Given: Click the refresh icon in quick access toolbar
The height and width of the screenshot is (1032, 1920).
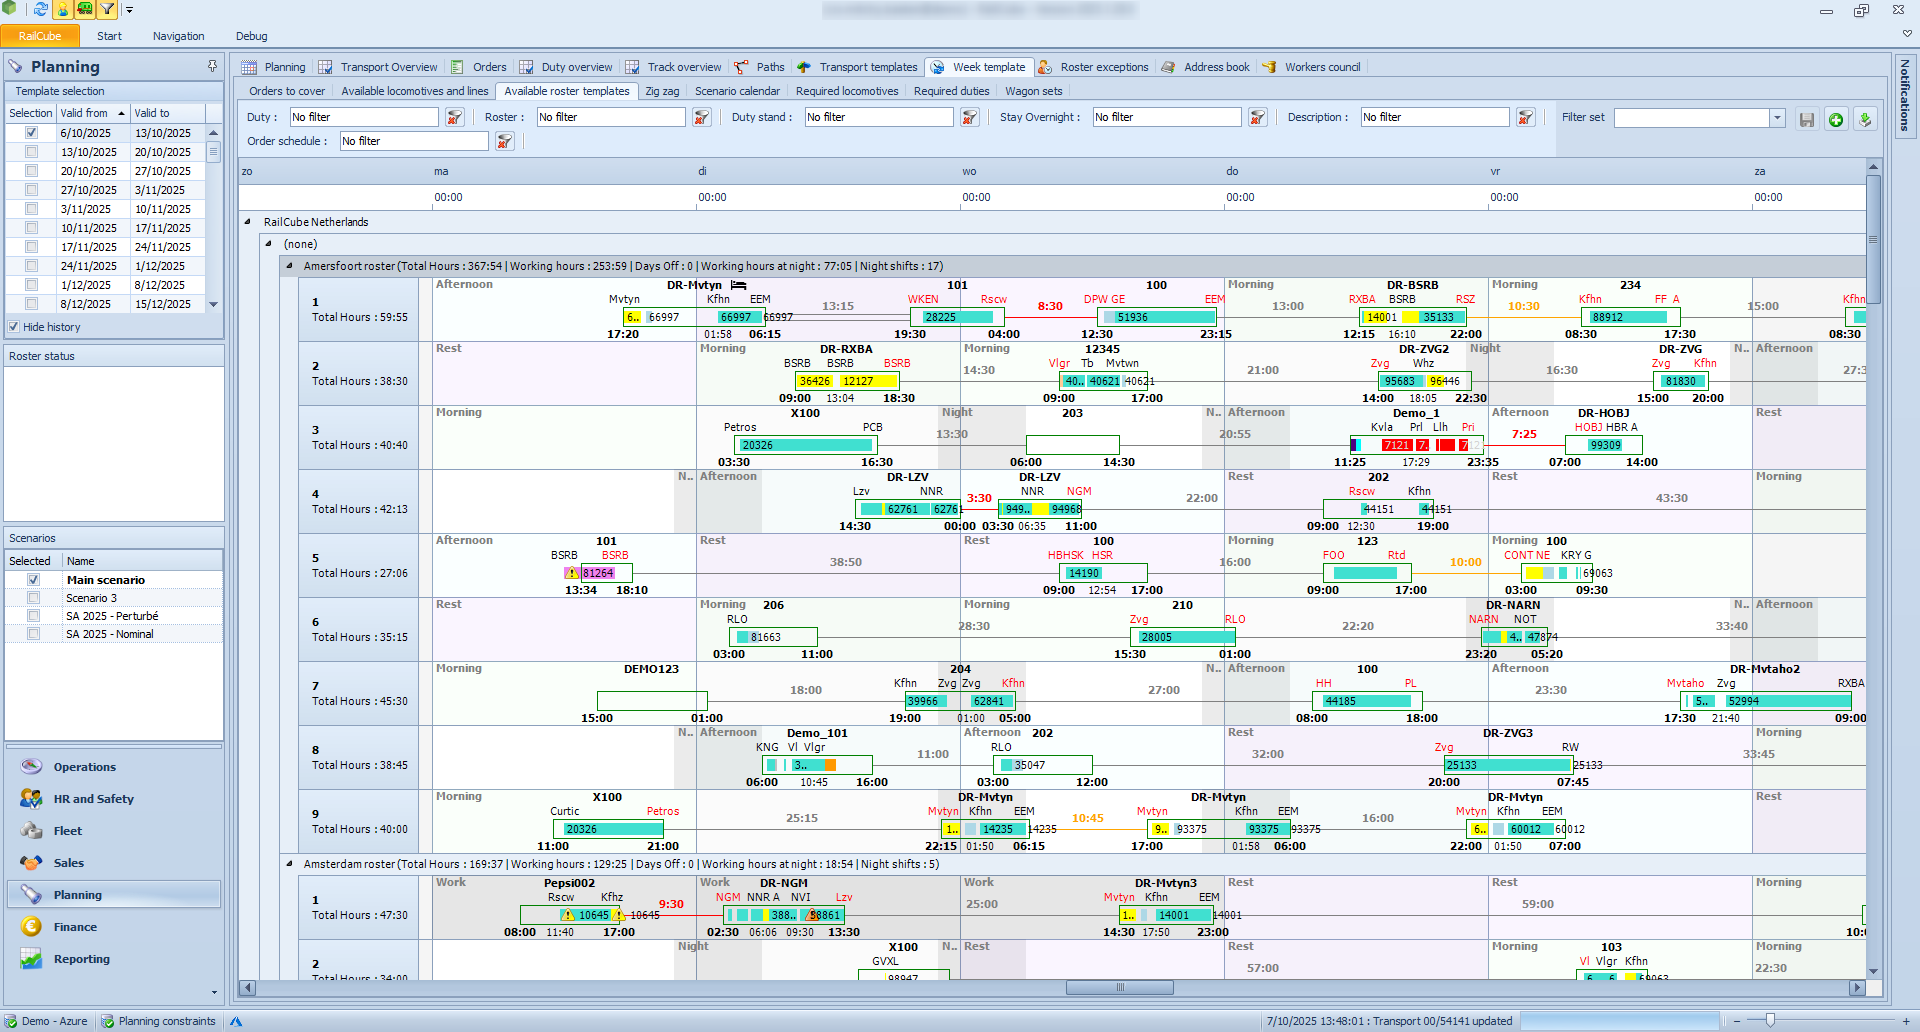Looking at the screenshot, I should 40,10.
